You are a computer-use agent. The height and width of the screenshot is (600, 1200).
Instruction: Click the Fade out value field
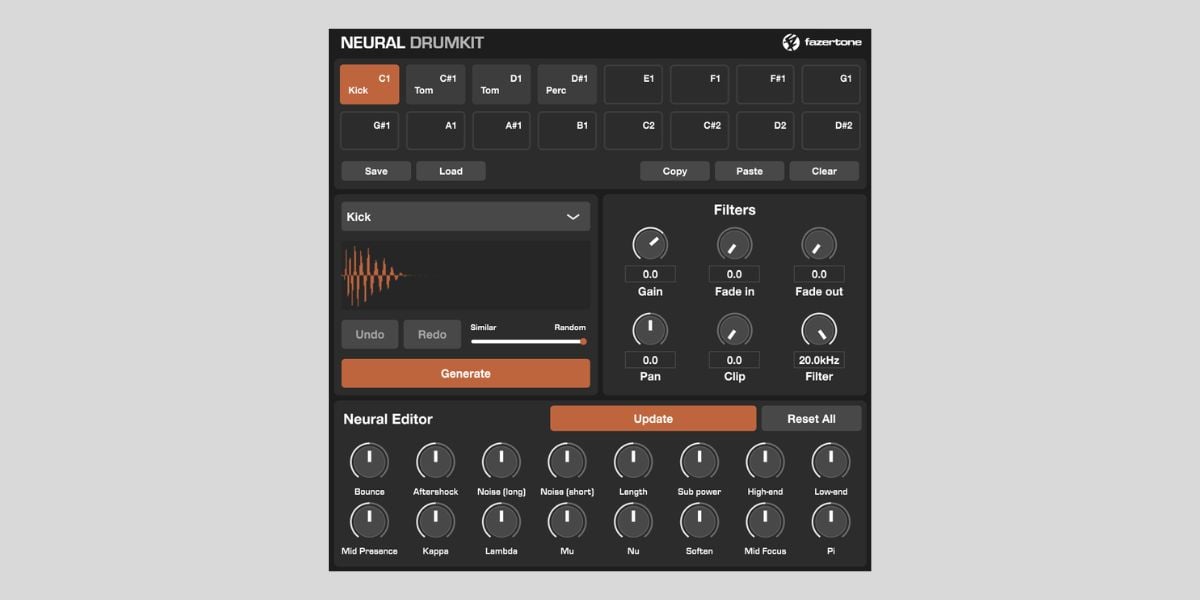[x=819, y=274]
